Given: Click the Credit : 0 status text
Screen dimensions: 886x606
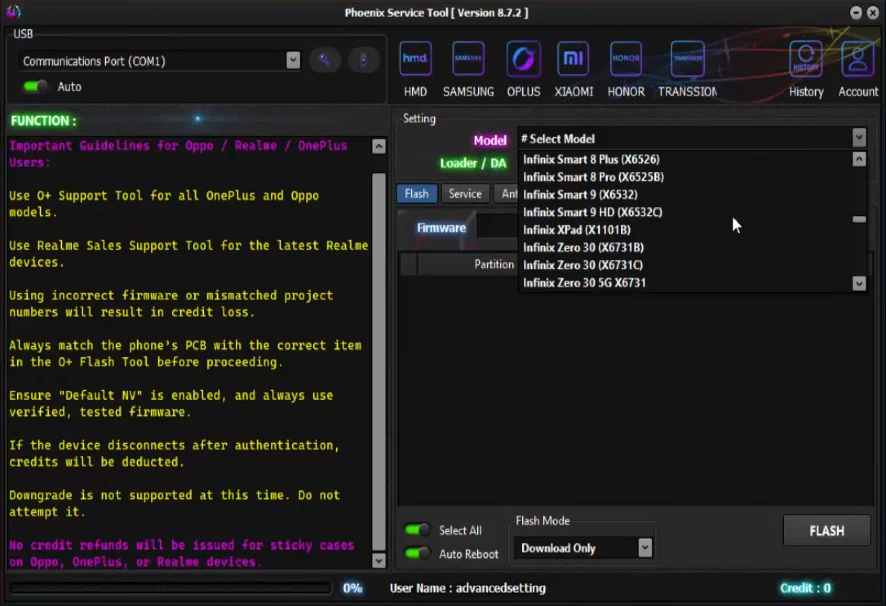Looking at the screenshot, I should point(805,588).
